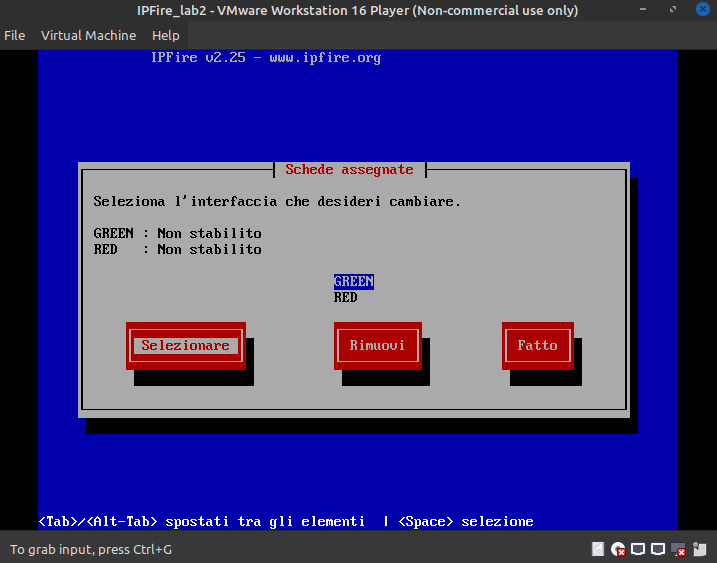717x563 pixels.
Task: Click the Rimuovi button
Action: (378, 345)
